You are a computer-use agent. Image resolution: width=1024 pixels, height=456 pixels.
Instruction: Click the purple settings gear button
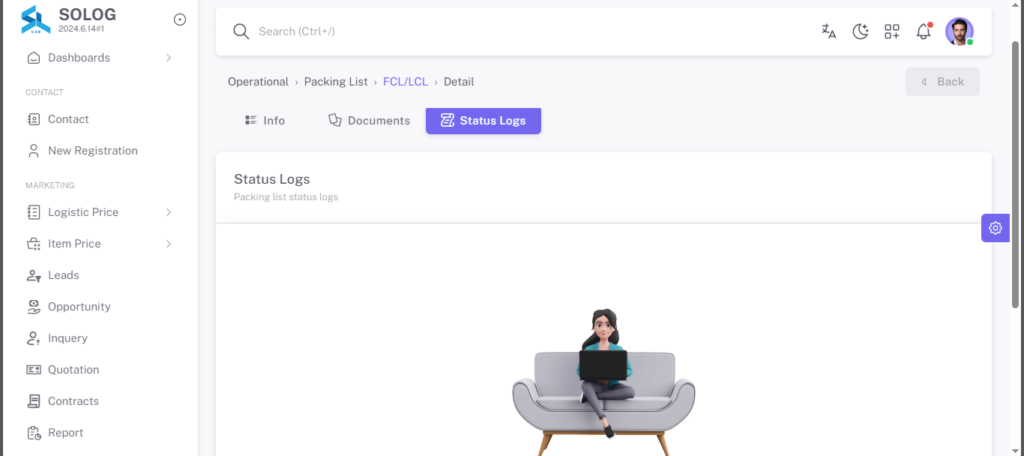[x=995, y=228]
